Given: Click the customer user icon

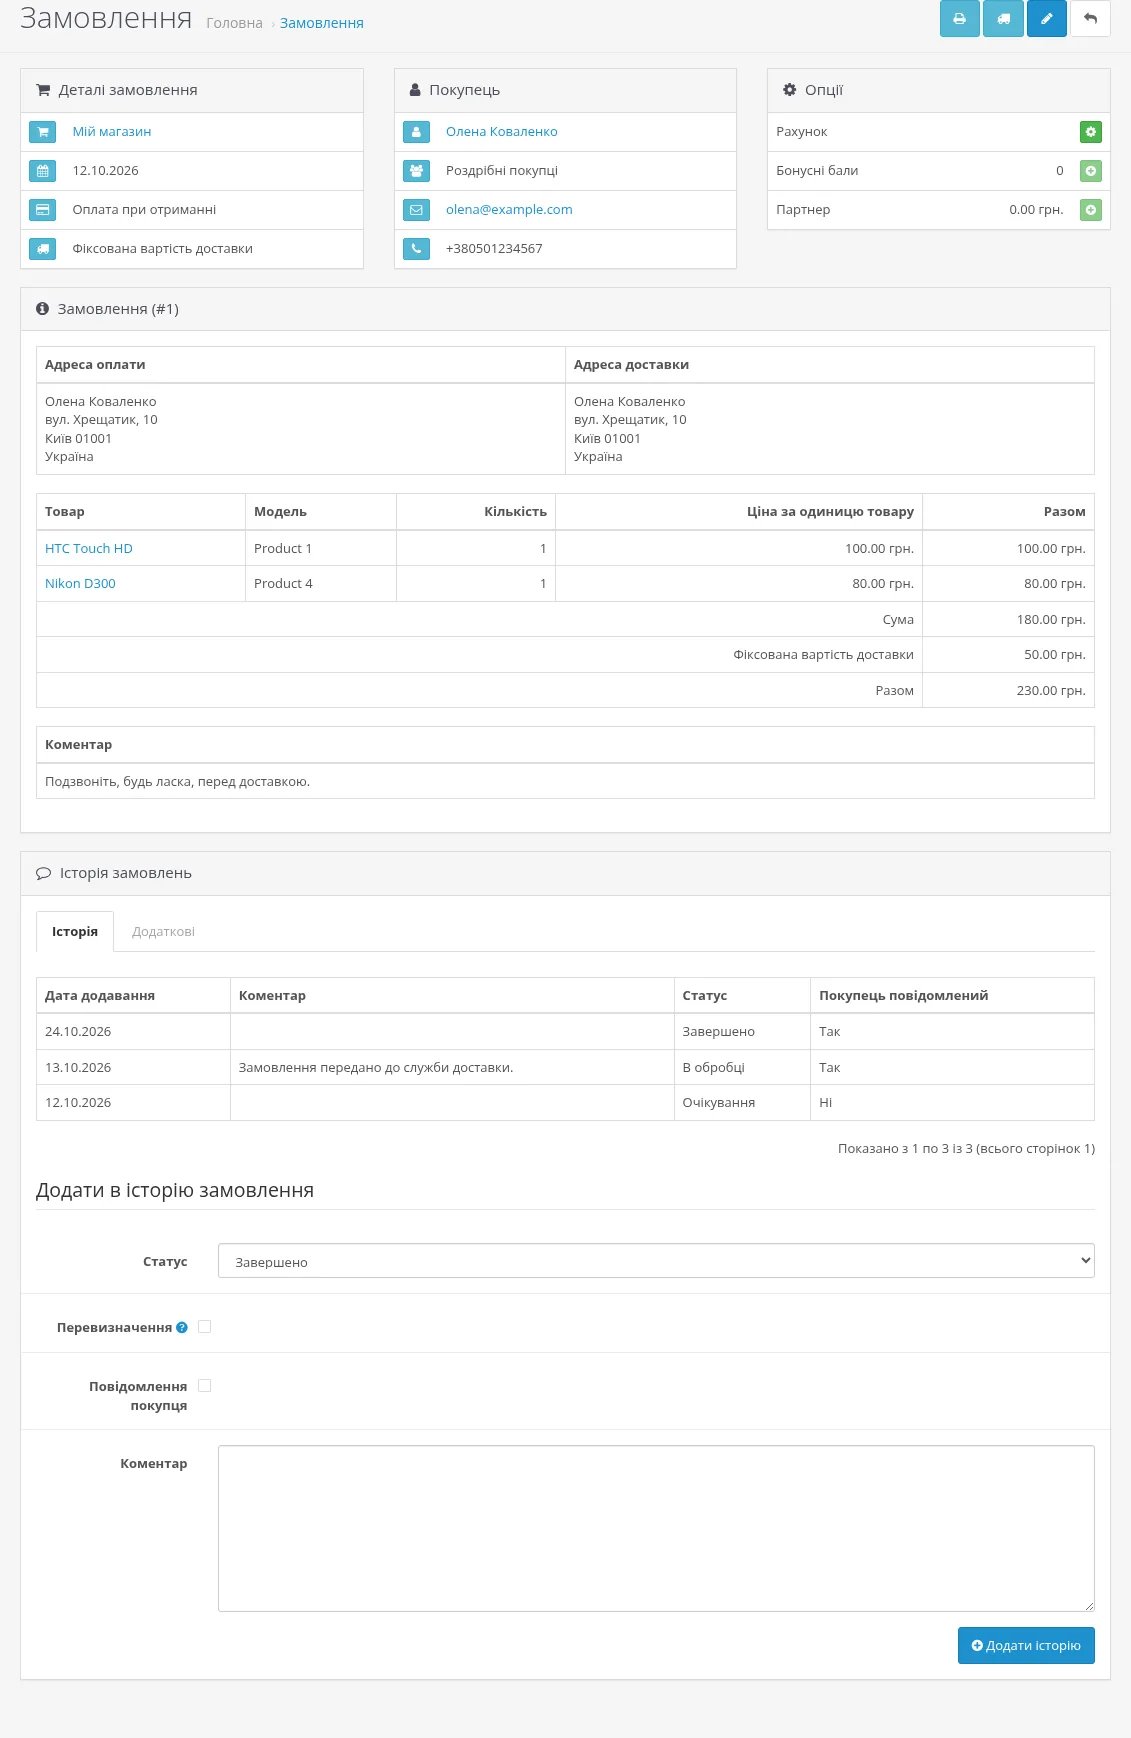Looking at the screenshot, I should pos(416,132).
